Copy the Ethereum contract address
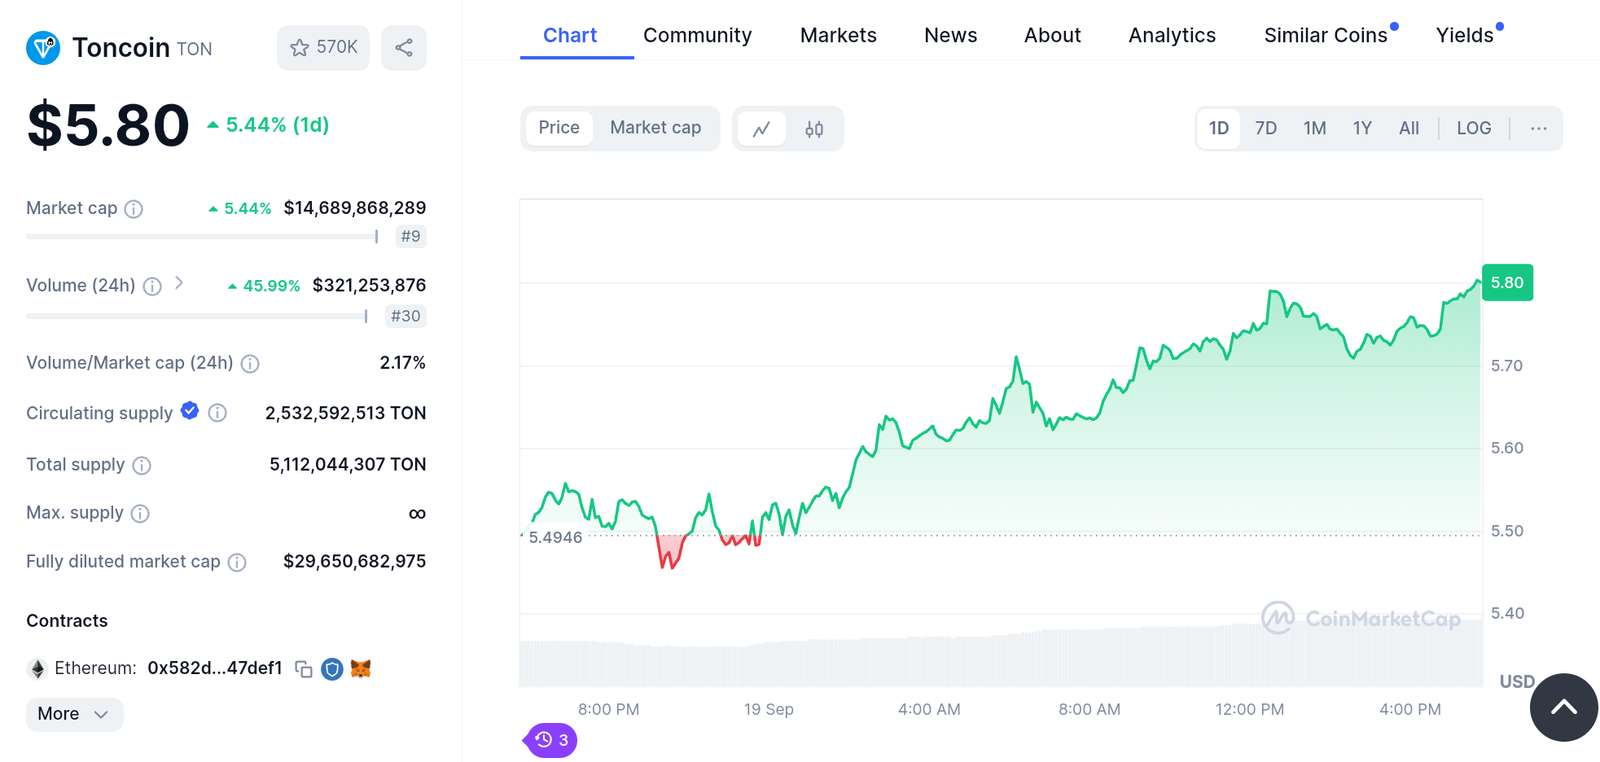Screen dimensions: 1600x762 304,669
